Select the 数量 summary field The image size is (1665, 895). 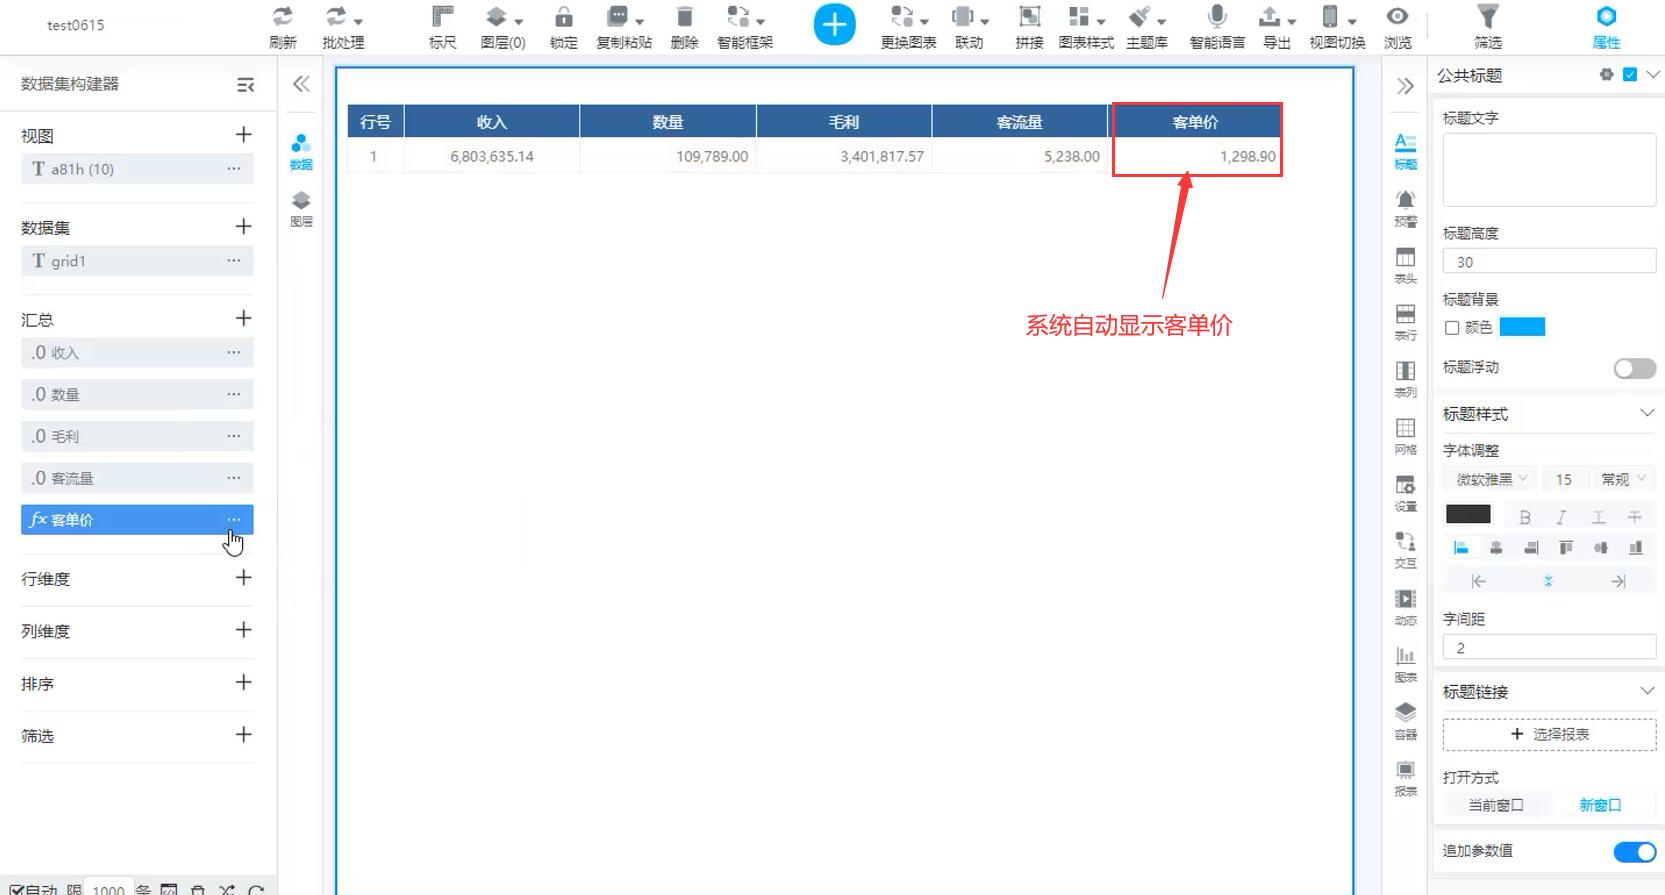pos(137,394)
